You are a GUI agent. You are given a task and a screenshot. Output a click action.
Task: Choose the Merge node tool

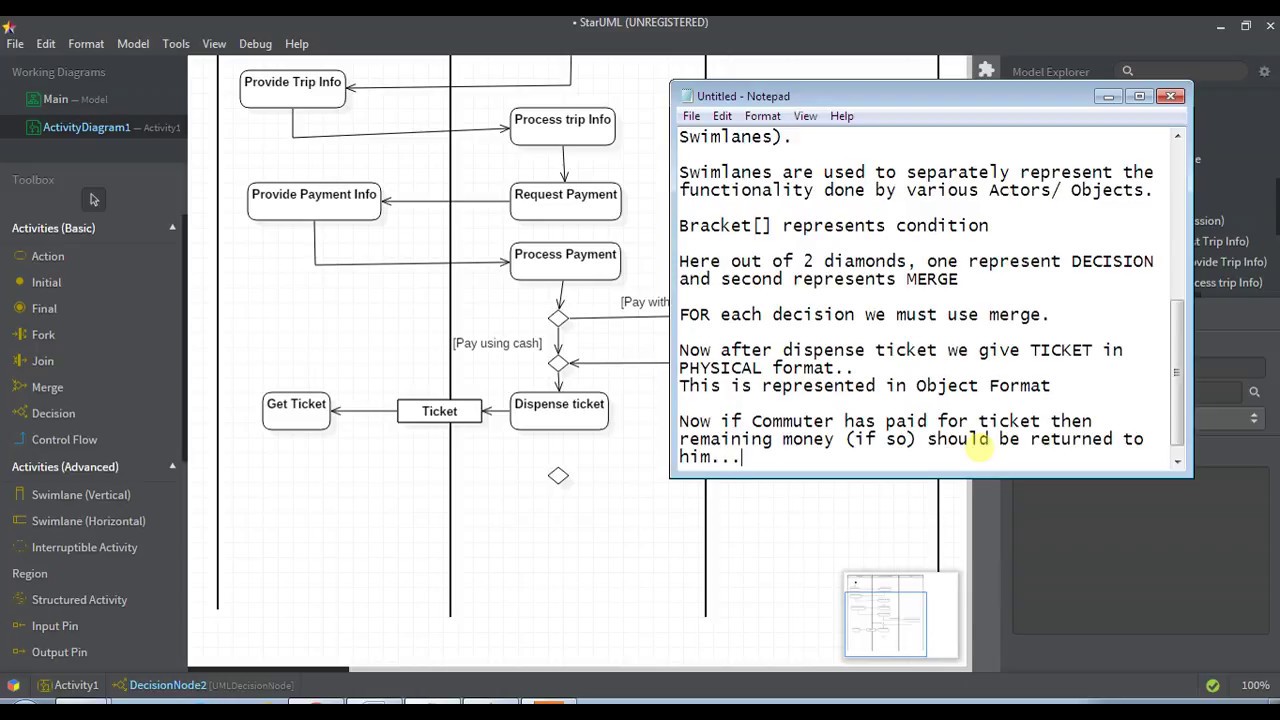(47, 387)
